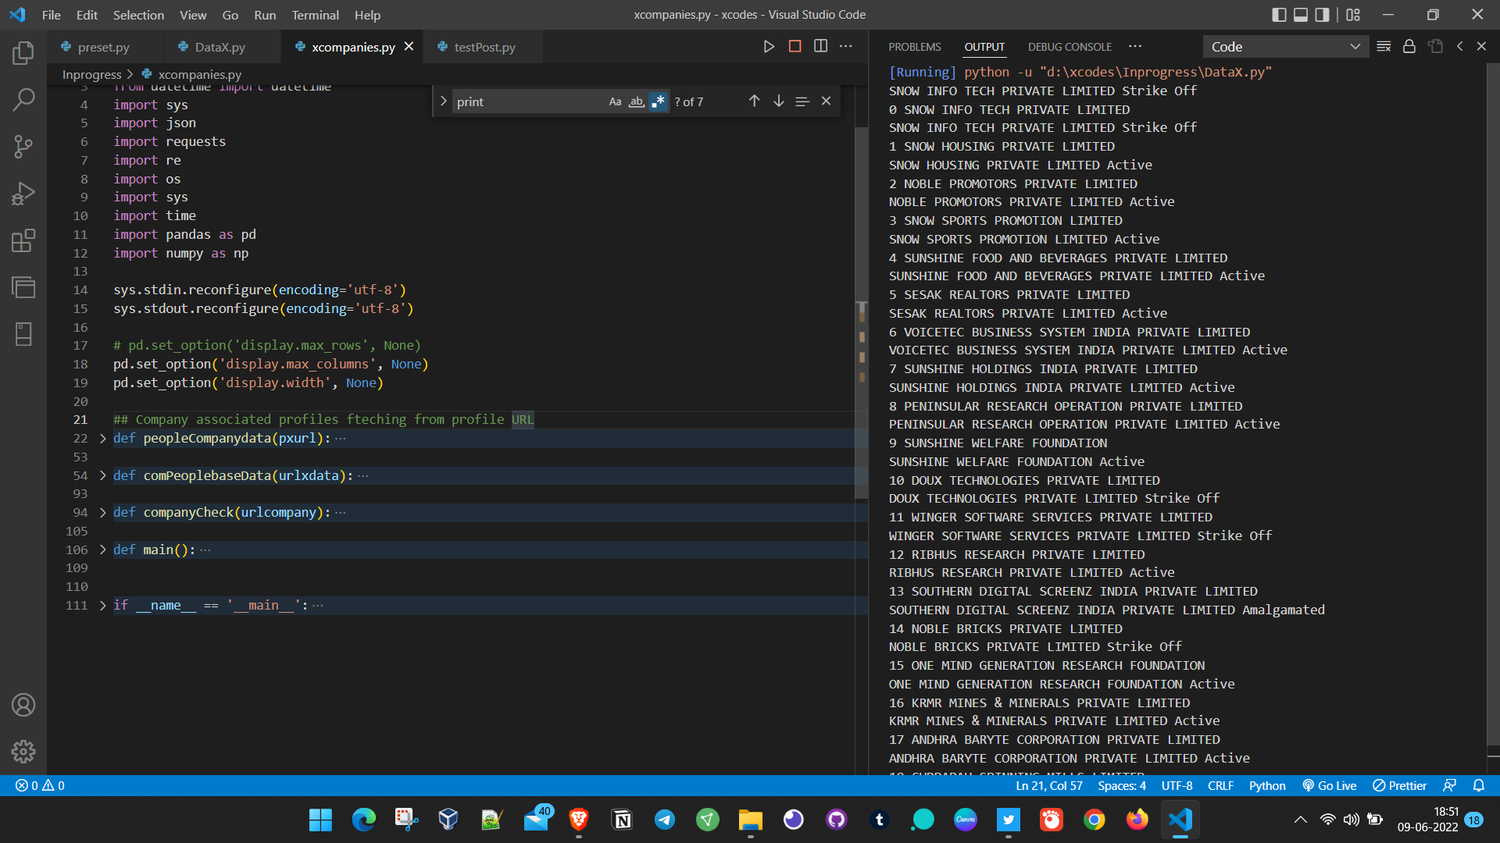Open the Selection menu
Image resolution: width=1500 pixels, height=843 pixels.
point(138,15)
